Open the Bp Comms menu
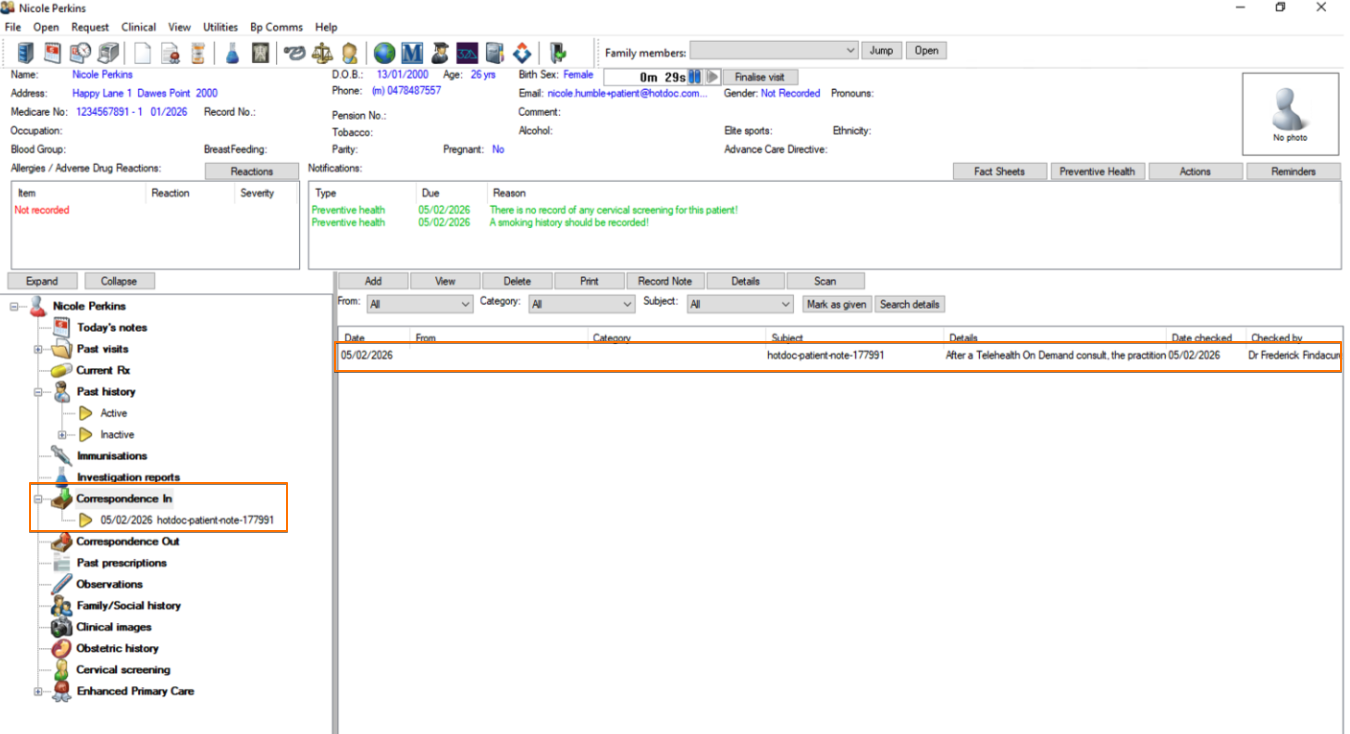Screen dimensions: 1350x734 (x=276, y=27)
